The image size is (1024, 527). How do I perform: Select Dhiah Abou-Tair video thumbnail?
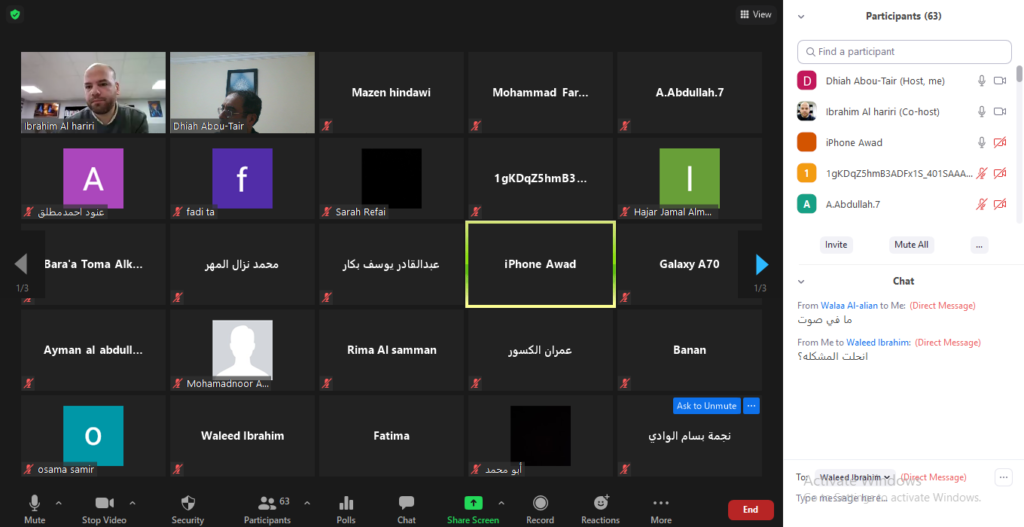tap(242, 93)
